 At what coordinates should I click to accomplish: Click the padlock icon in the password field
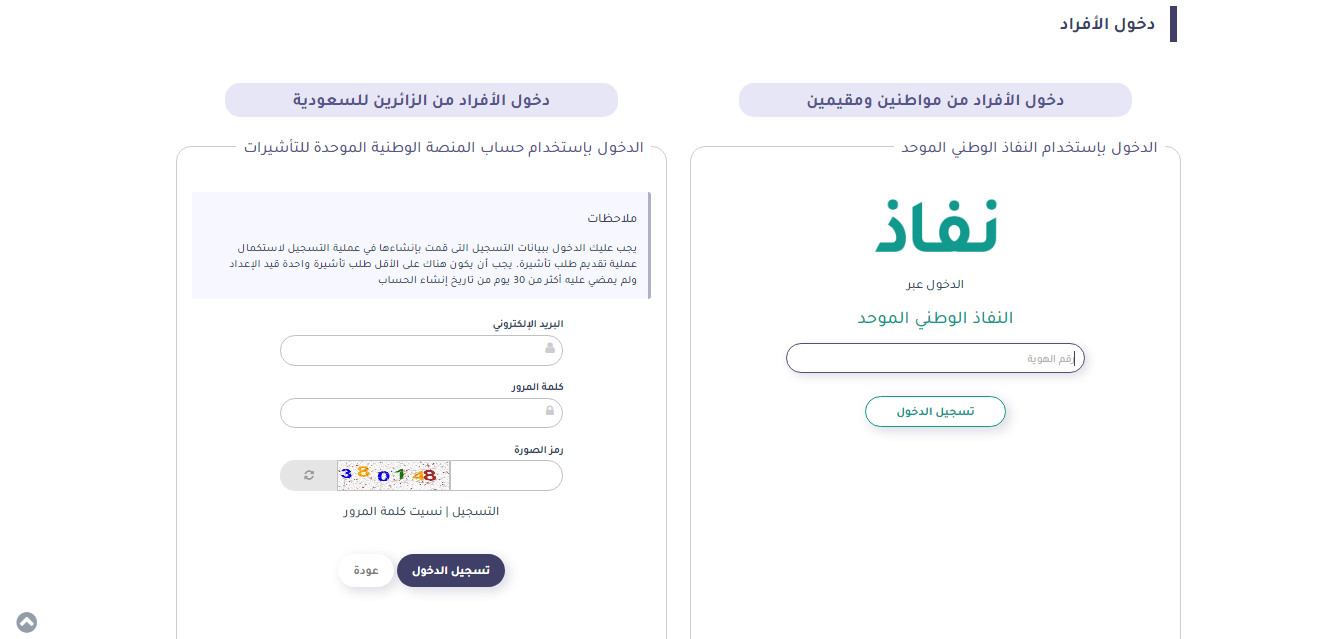pyautogui.click(x=550, y=411)
